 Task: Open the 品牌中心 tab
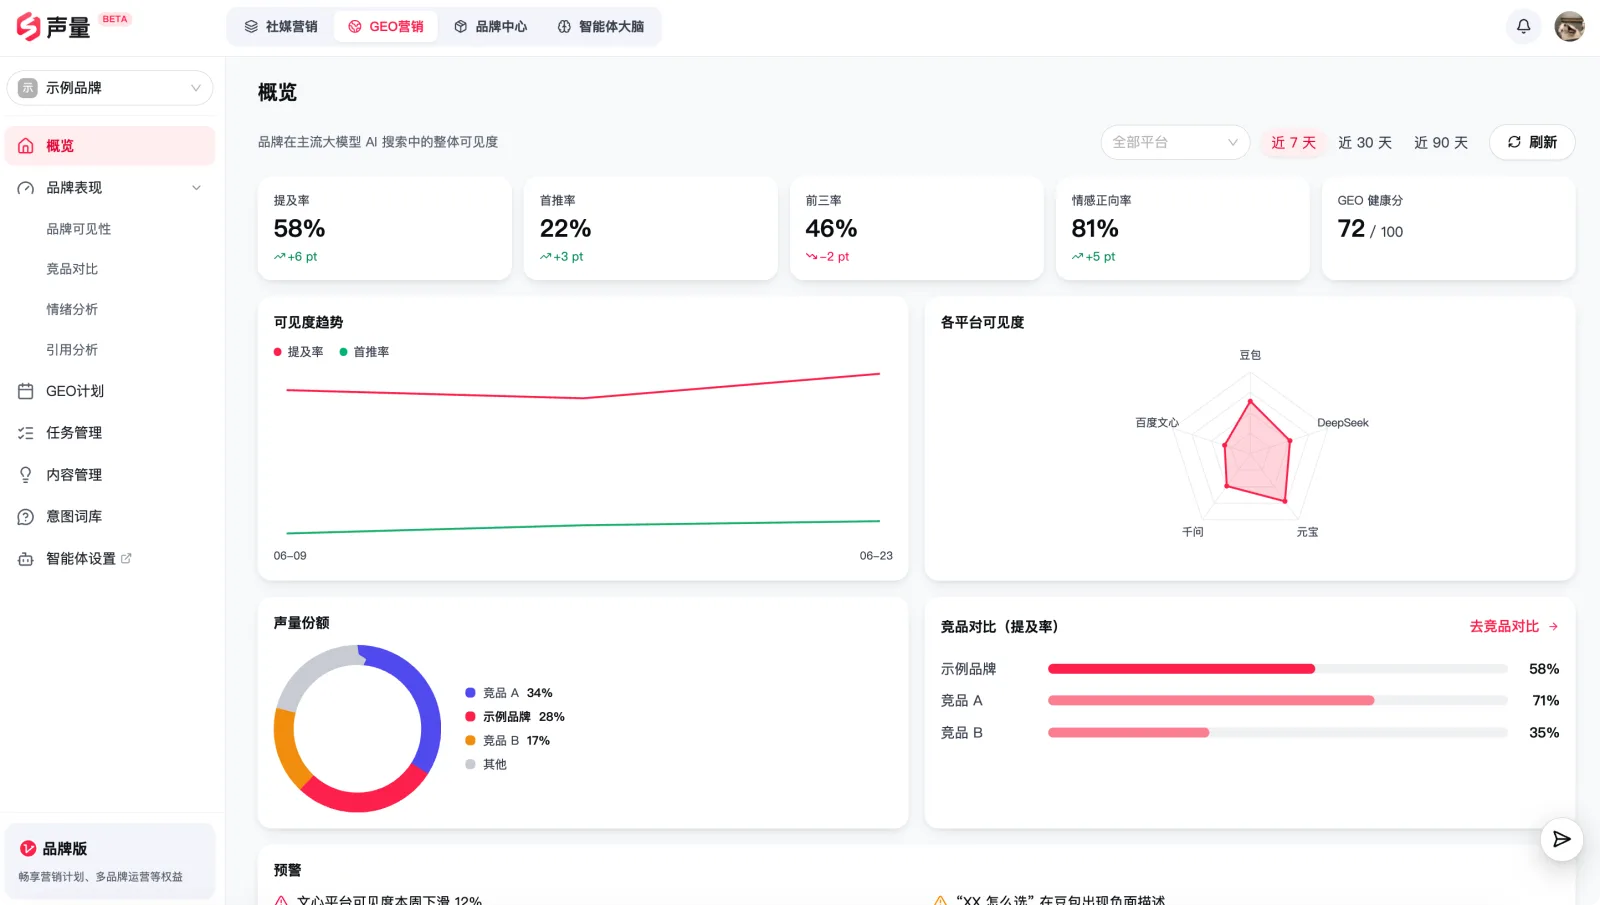pos(491,27)
